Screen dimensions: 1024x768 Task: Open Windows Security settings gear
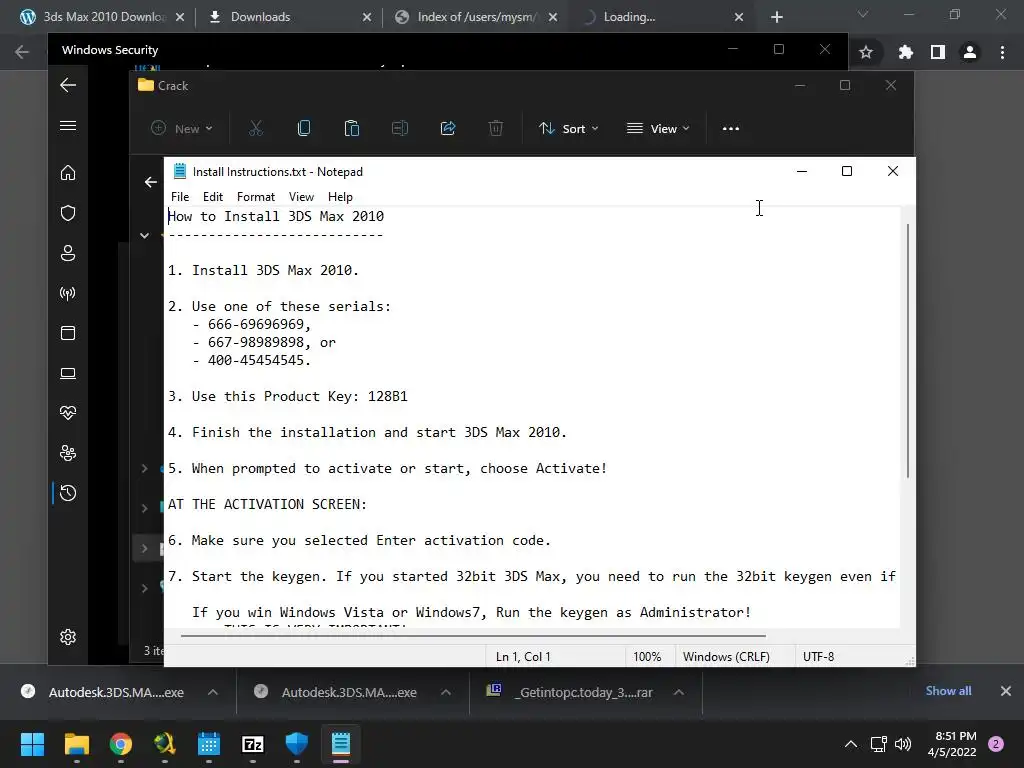coord(68,637)
